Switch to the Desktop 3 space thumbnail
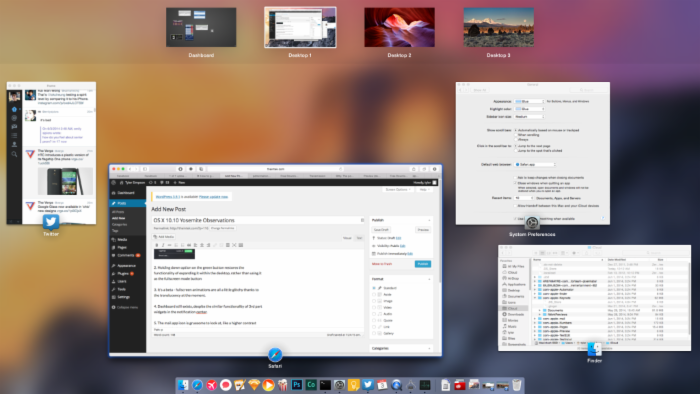This screenshot has height=394, width=700. pyautogui.click(x=498, y=27)
